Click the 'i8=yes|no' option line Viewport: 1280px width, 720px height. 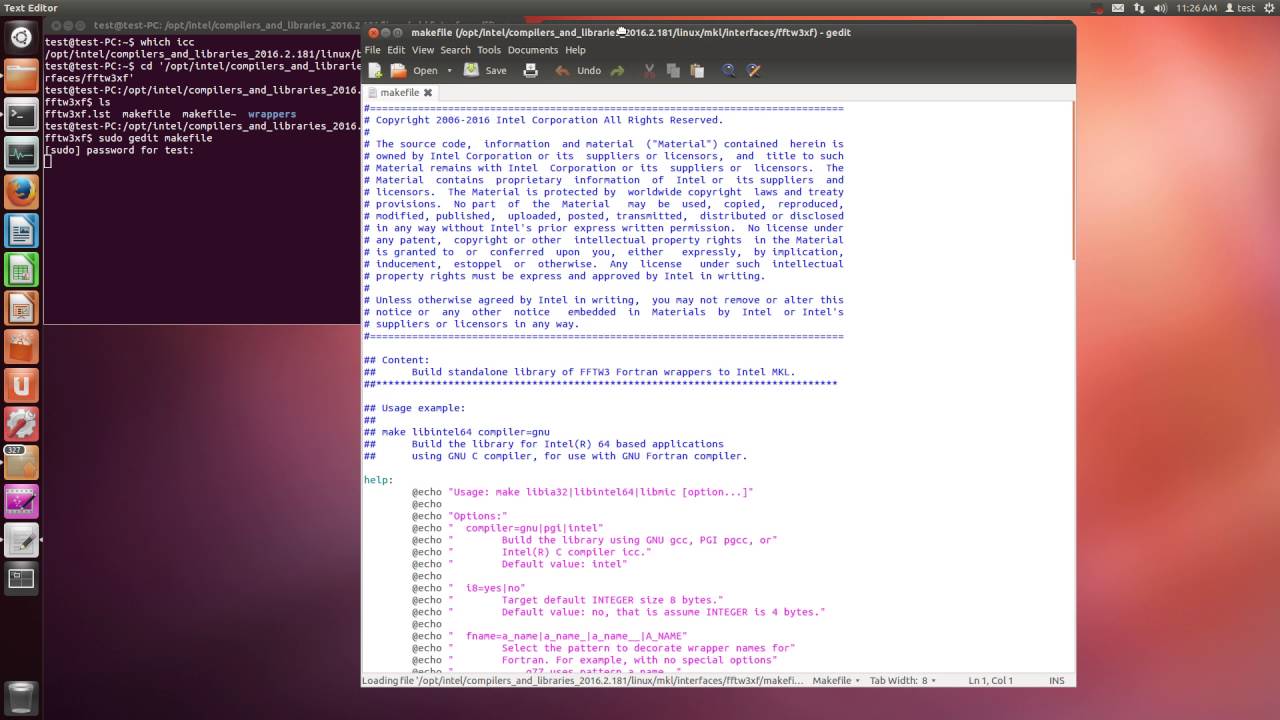pyautogui.click(x=469, y=588)
